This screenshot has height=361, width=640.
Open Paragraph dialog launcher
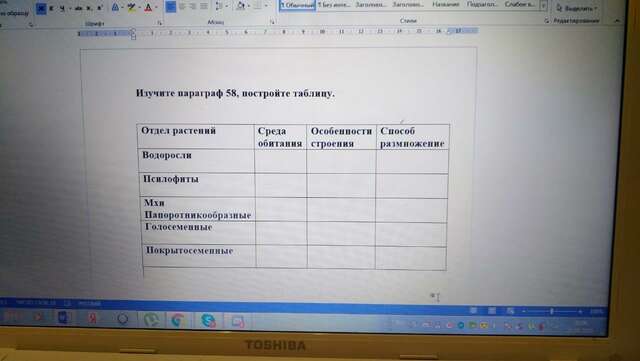272,22
